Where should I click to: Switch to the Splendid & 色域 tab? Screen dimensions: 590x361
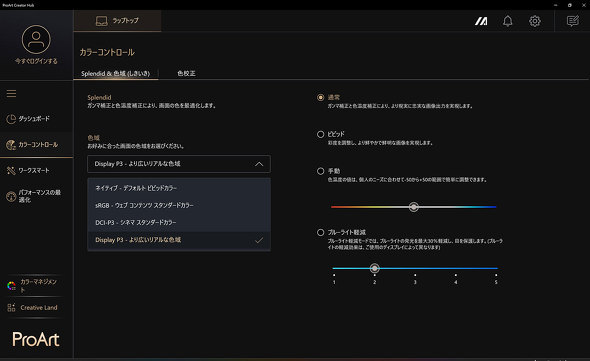[x=116, y=73]
